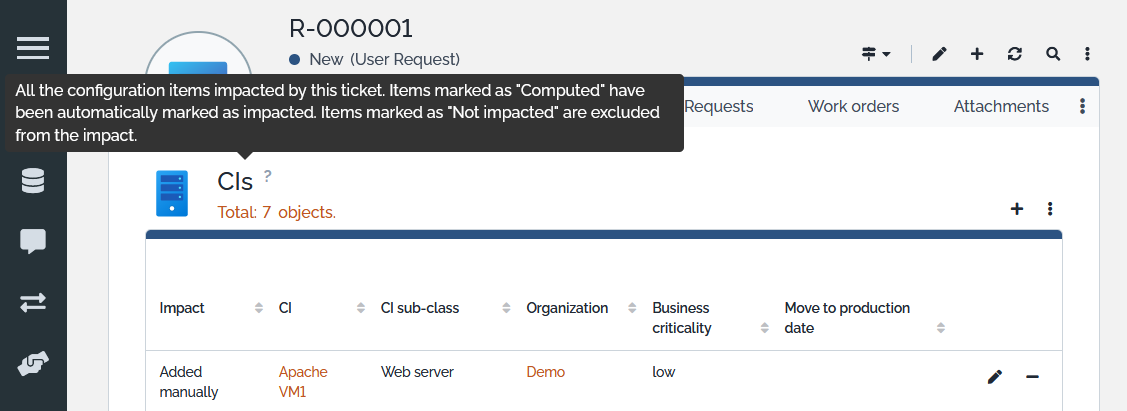Screen dimensions: 1127x411
Task: Open the ticket actions dropdown menu
Action: 876,54
